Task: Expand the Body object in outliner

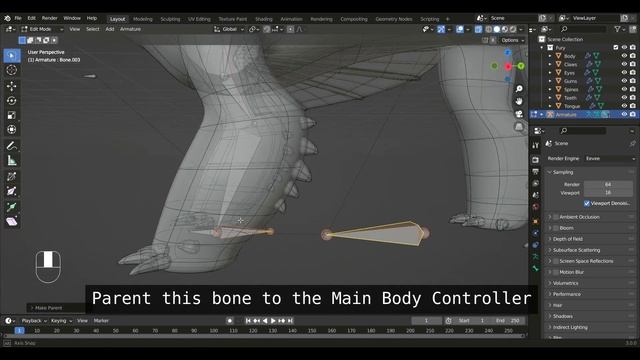Action: point(550,56)
